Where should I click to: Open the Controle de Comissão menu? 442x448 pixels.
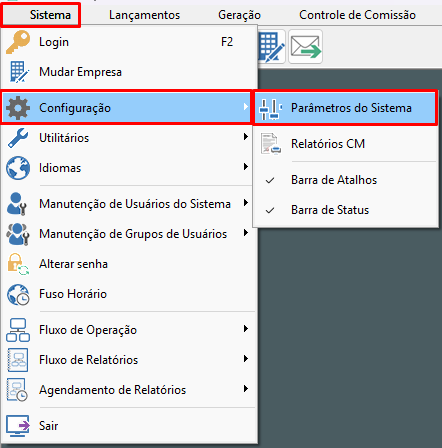[x=357, y=15]
